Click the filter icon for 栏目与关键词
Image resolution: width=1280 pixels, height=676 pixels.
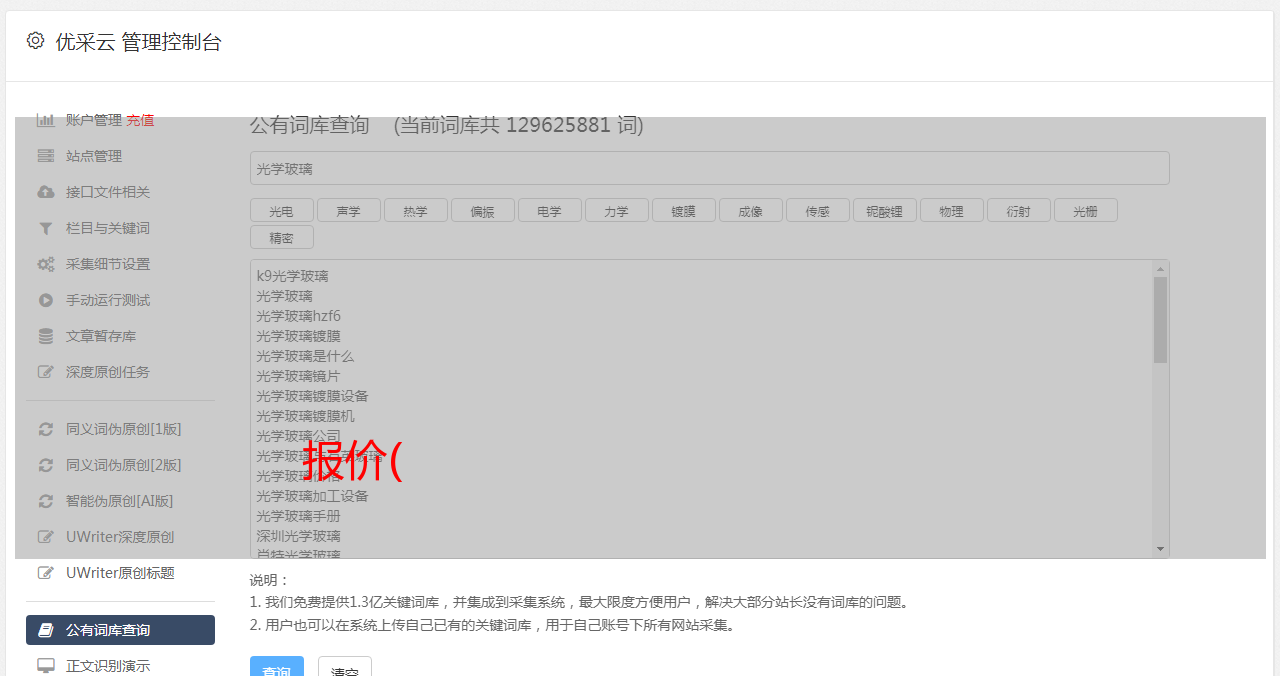(45, 228)
